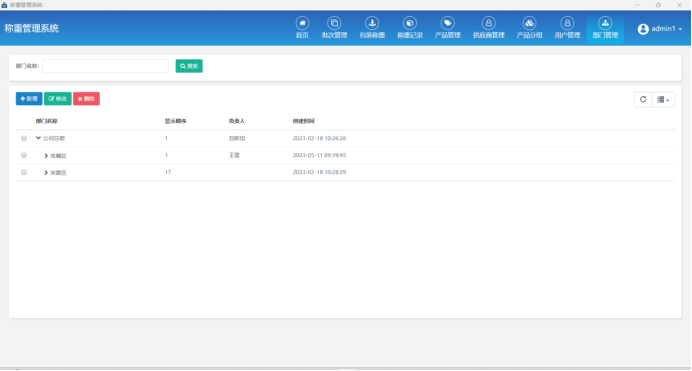Screen dimensions: 692x371
Task: Click the 称重管理系统 header title
Action: [32, 29]
